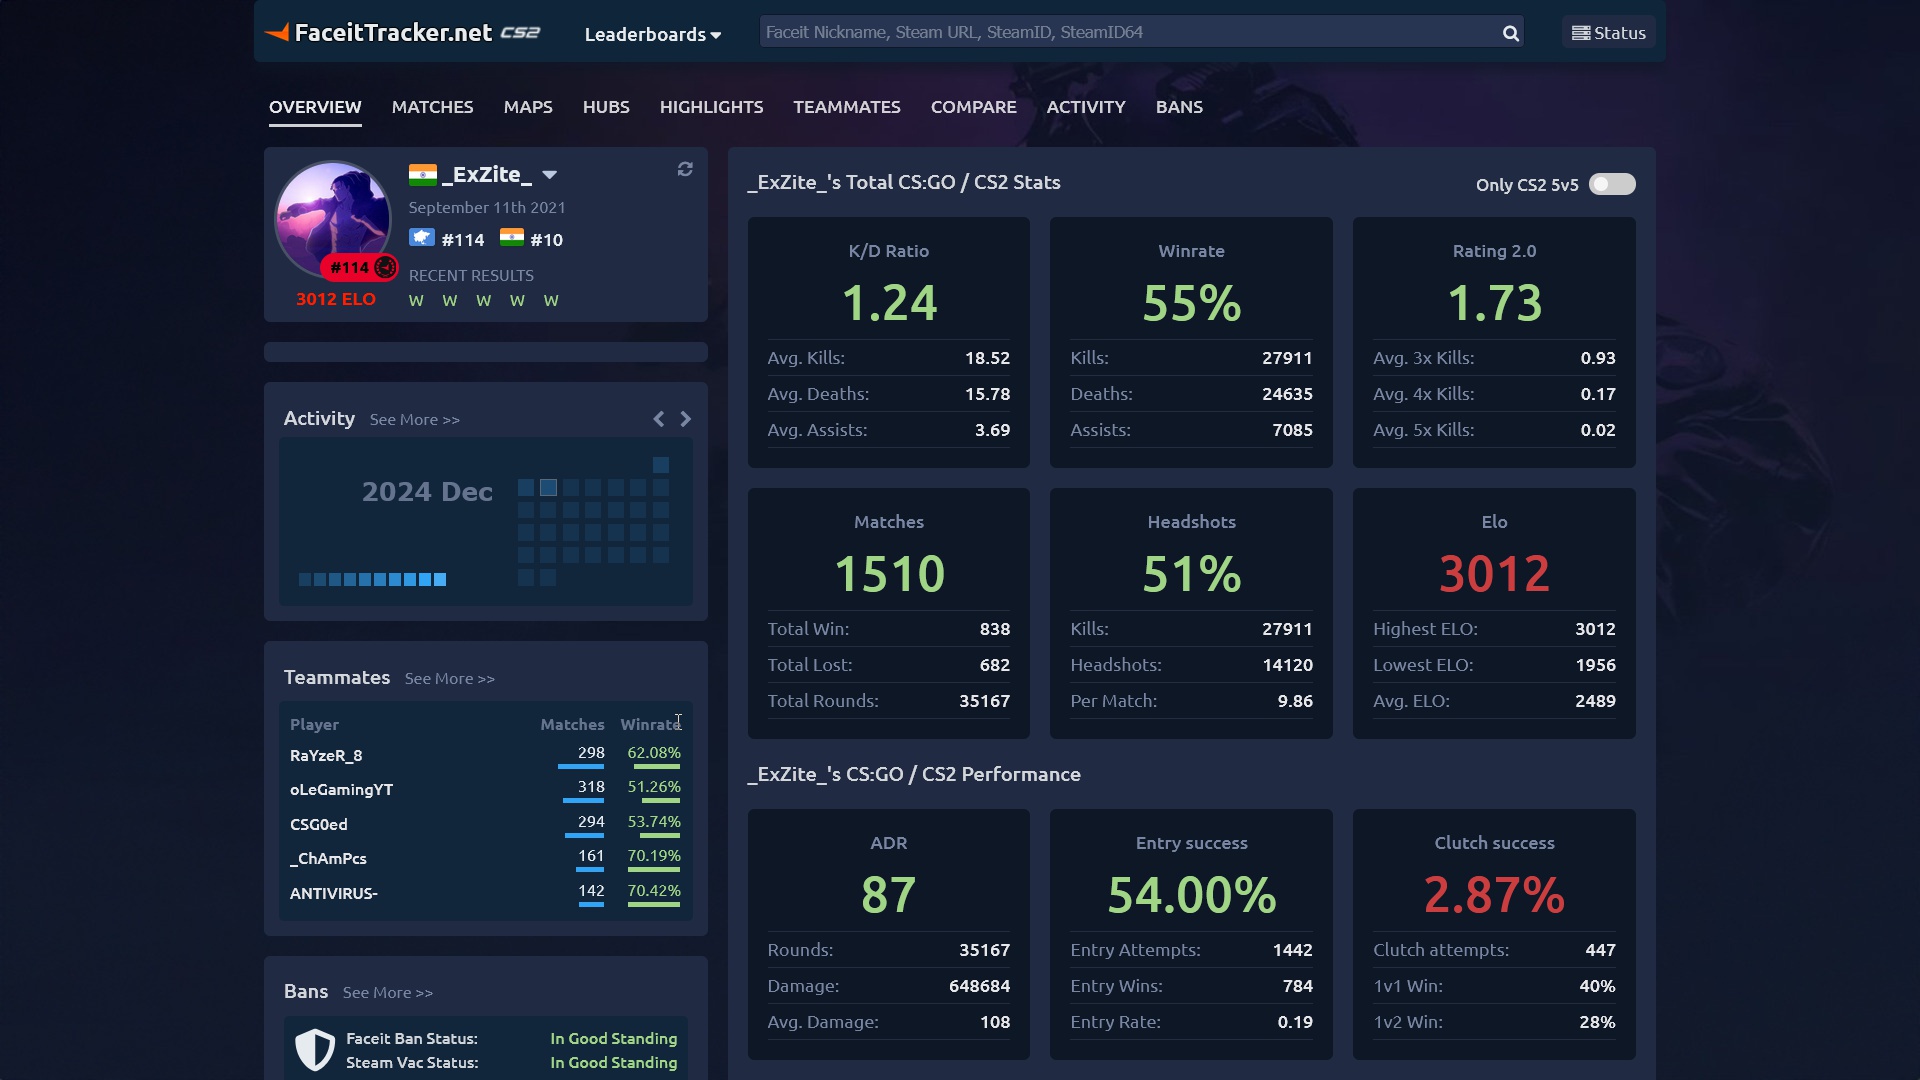Open the Status menu button
The image size is (1920, 1080).
point(1608,33)
